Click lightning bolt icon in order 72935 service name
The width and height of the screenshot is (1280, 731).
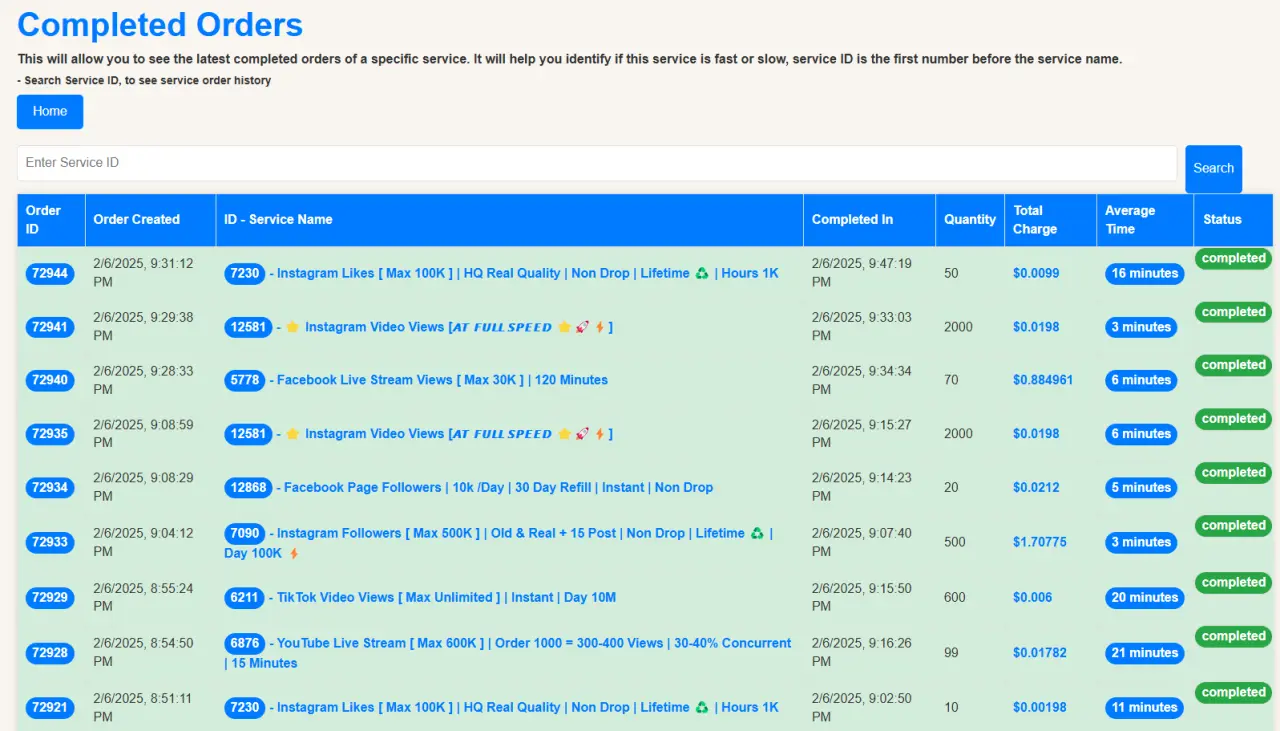(599, 434)
